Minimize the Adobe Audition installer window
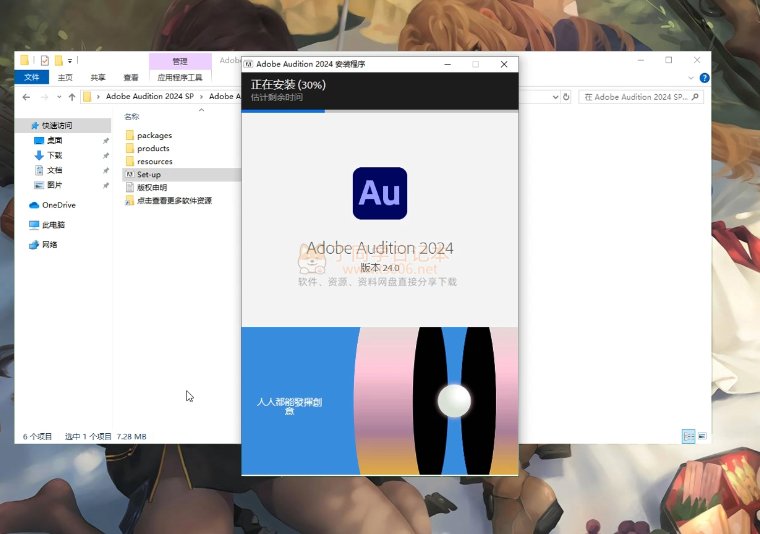 pos(448,64)
